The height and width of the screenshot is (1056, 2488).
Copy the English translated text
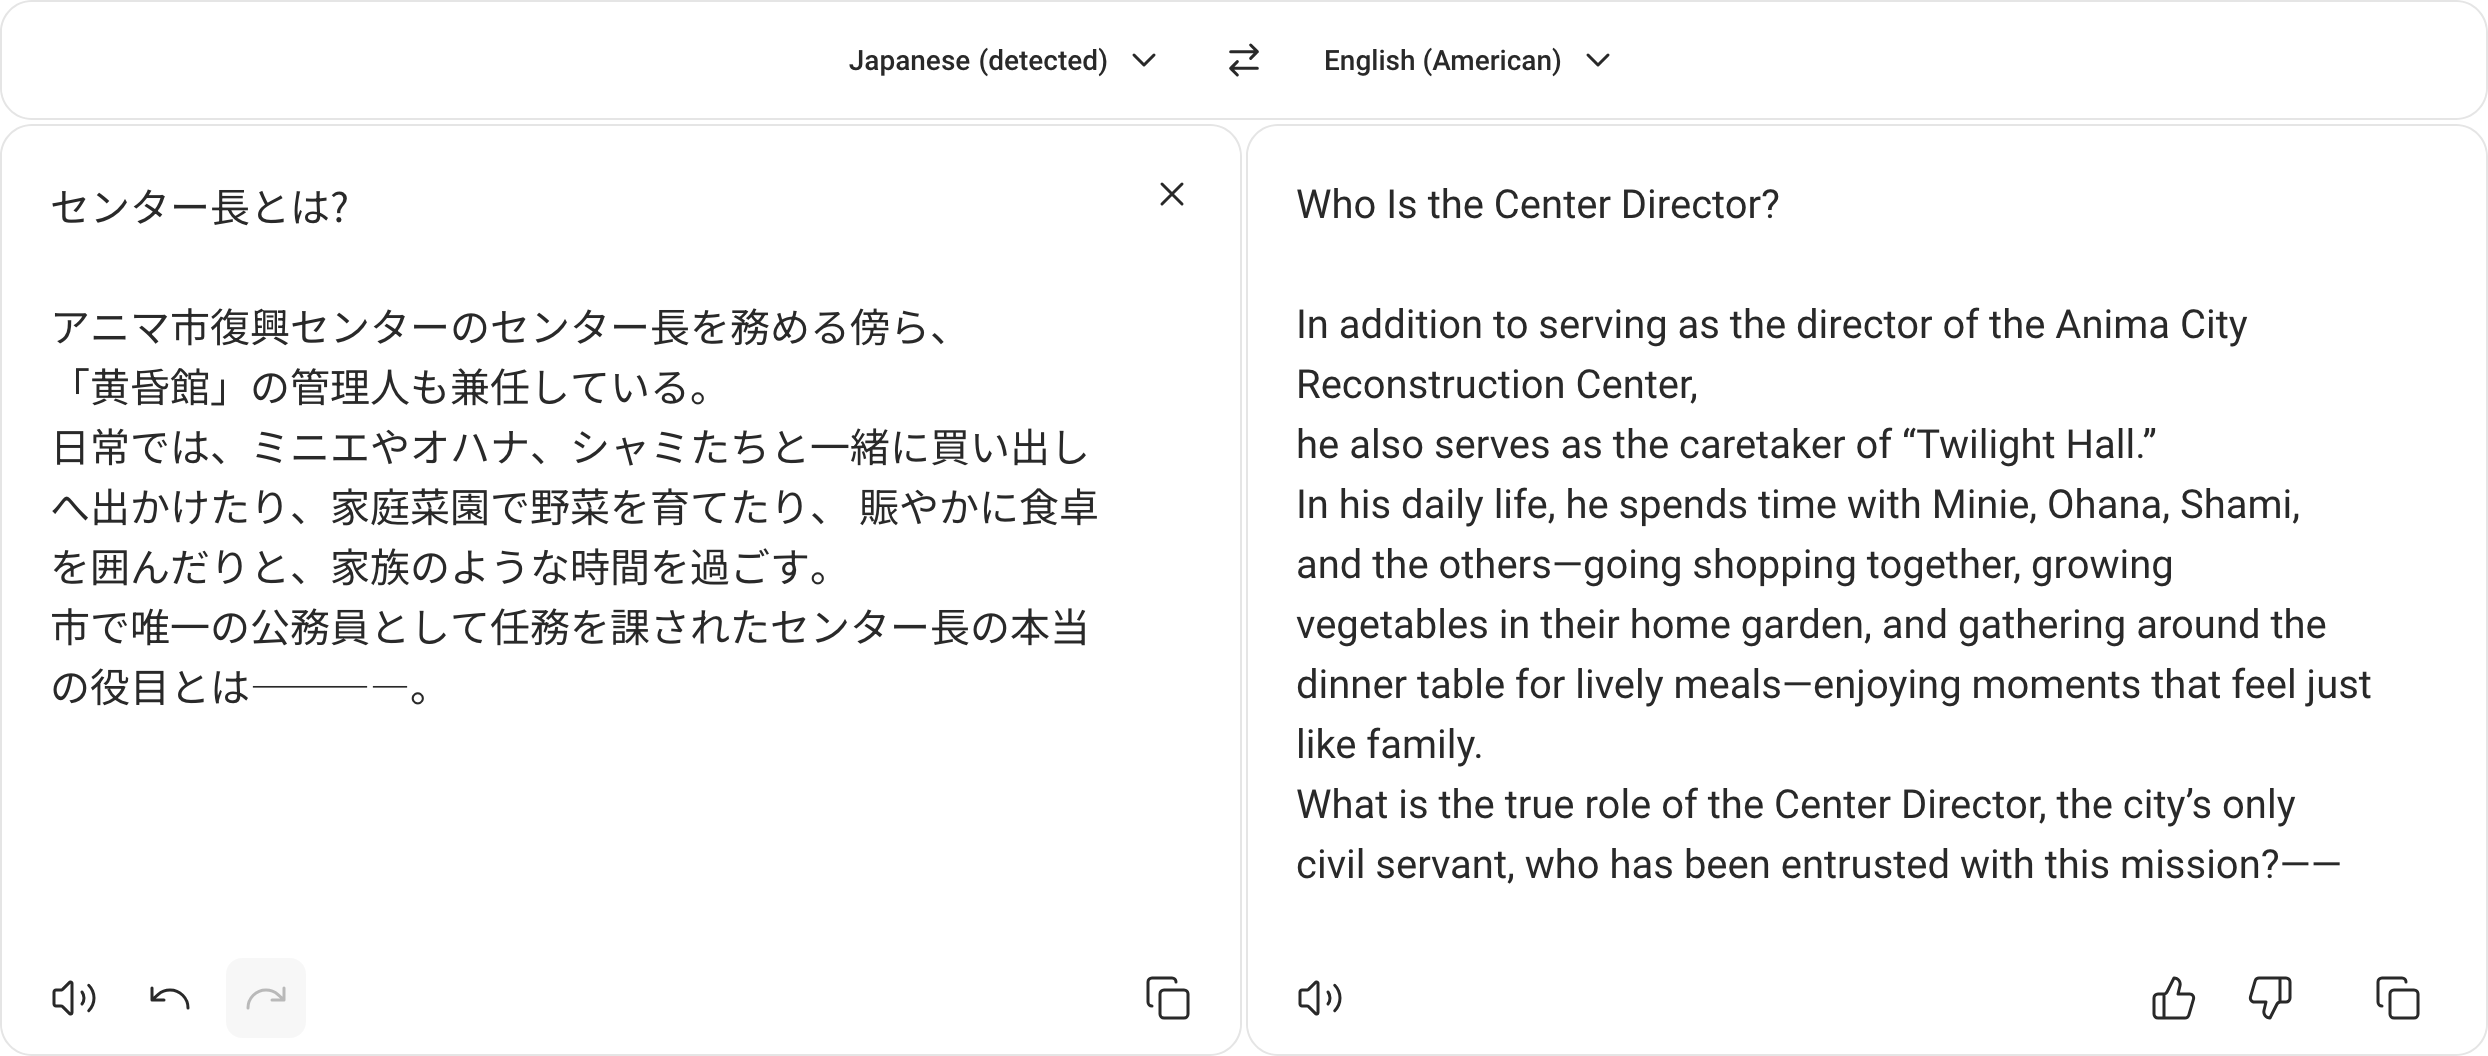pyautogui.click(x=2398, y=998)
